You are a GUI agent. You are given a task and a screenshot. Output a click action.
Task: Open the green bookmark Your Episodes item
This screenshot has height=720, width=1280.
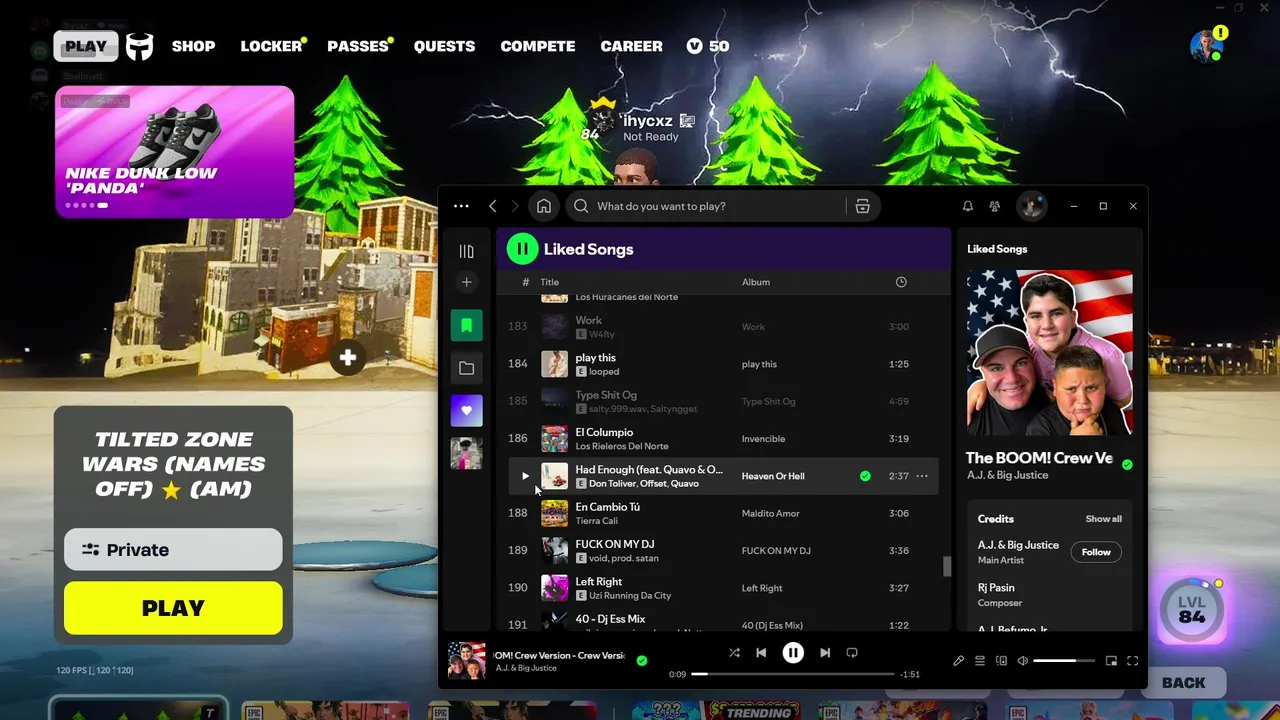click(x=466, y=325)
